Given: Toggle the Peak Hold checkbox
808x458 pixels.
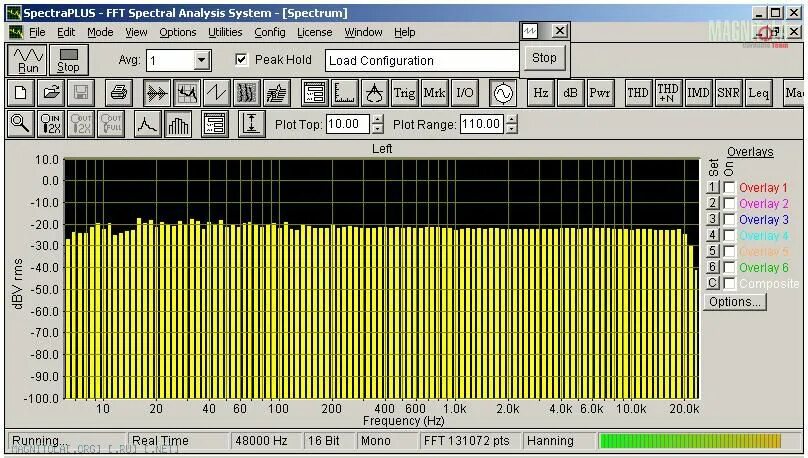Looking at the screenshot, I should pos(241,59).
